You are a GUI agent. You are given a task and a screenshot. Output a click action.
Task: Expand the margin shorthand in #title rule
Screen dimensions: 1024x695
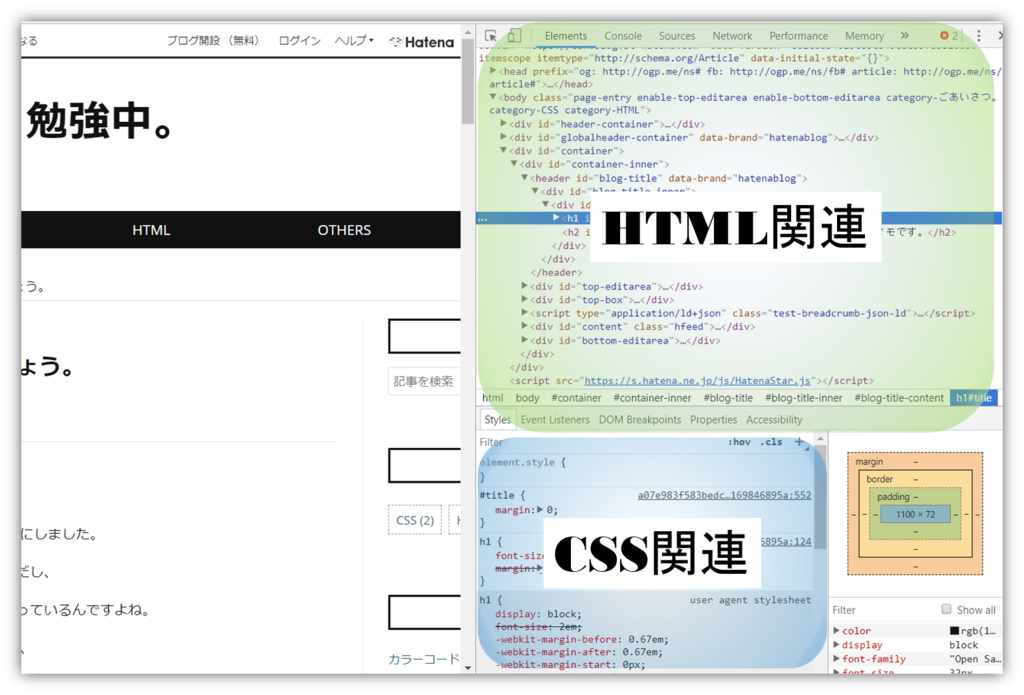click(540, 509)
